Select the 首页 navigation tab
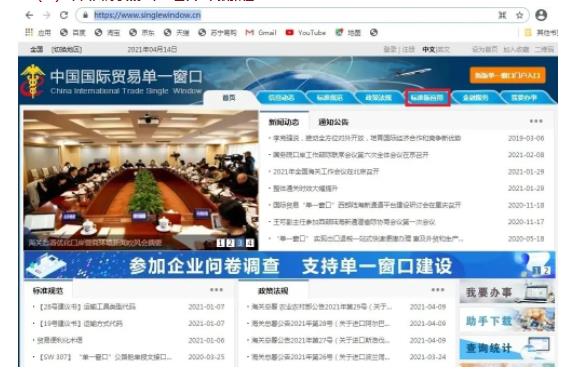The height and width of the screenshot is (374, 584). coord(229,98)
